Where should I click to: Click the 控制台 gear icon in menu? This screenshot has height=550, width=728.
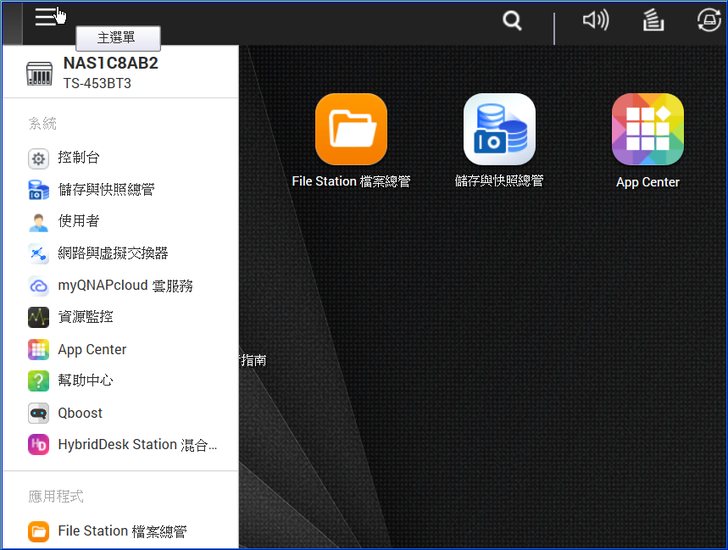tap(39, 159)
